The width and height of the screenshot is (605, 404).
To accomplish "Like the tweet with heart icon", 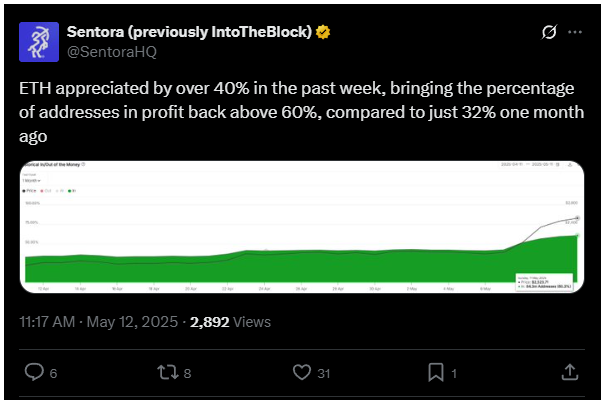I will coord(302,372).
